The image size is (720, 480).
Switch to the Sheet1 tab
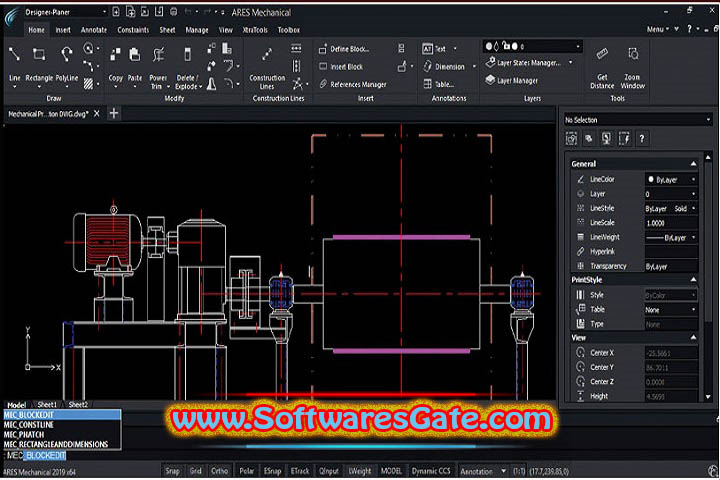click(47, 404)
